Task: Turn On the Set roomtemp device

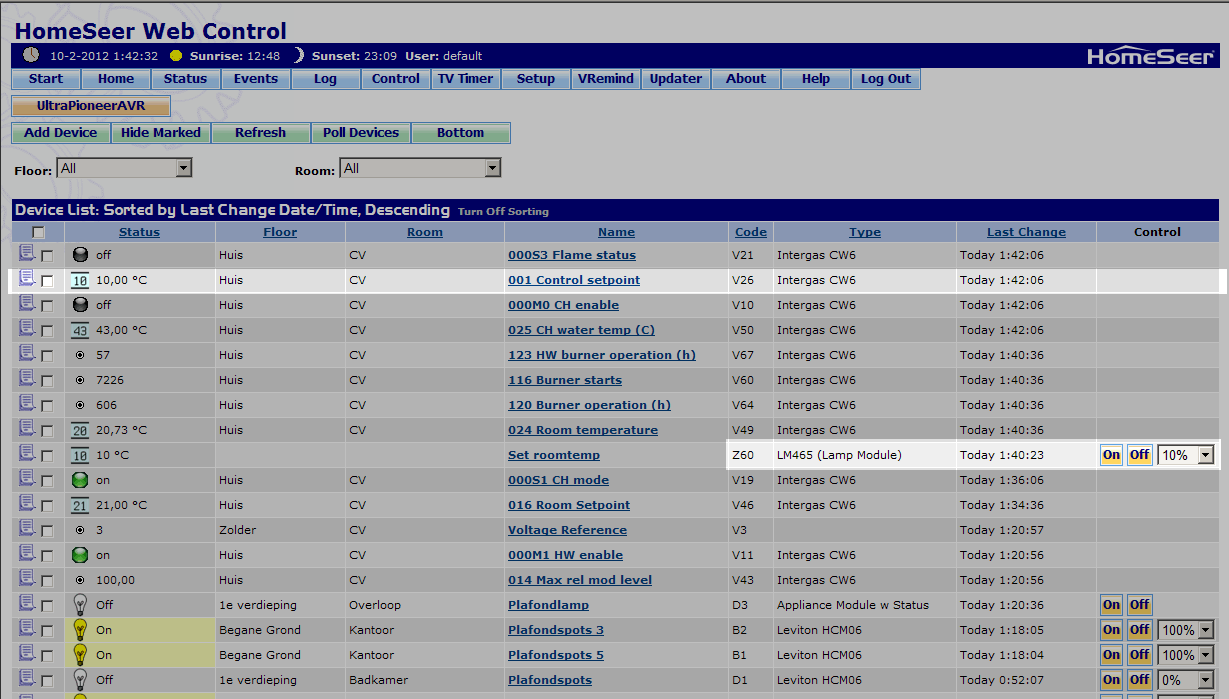Action: pos(1111,455)
